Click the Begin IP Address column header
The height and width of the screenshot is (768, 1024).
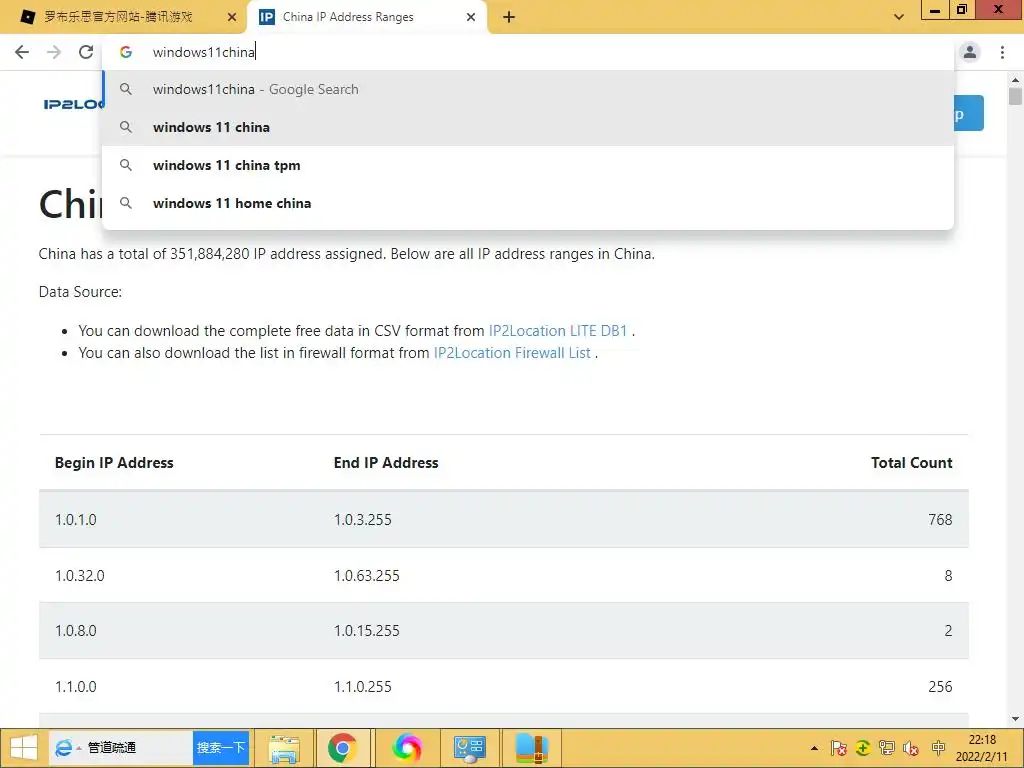pyautogui.click(x=114, y=462)
